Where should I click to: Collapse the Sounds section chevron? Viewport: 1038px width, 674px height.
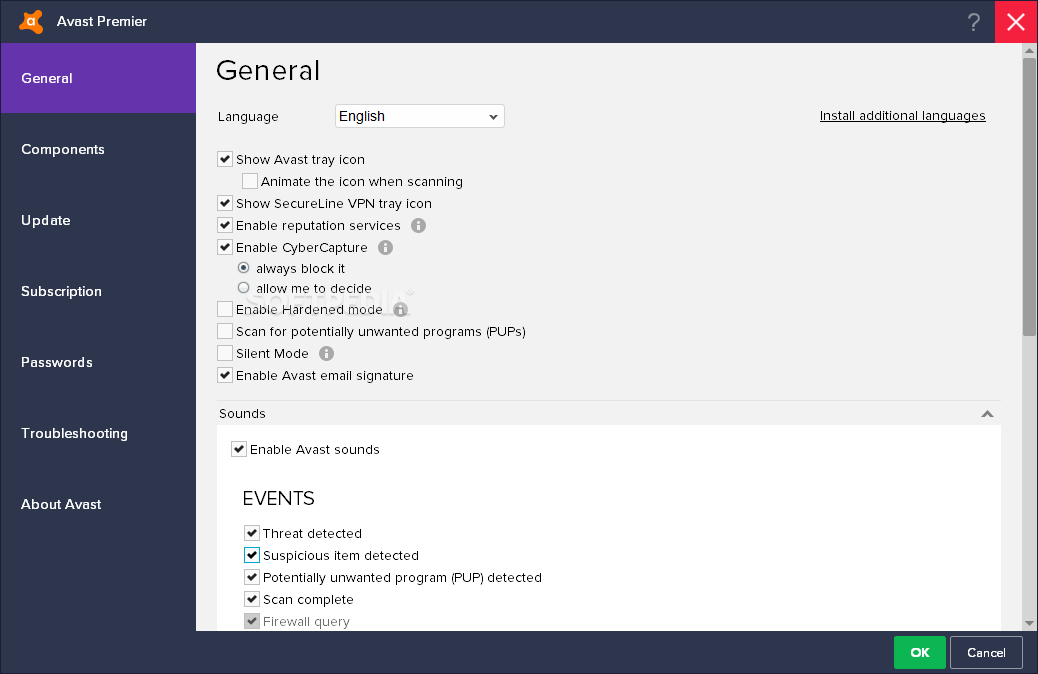coord(987,414)
